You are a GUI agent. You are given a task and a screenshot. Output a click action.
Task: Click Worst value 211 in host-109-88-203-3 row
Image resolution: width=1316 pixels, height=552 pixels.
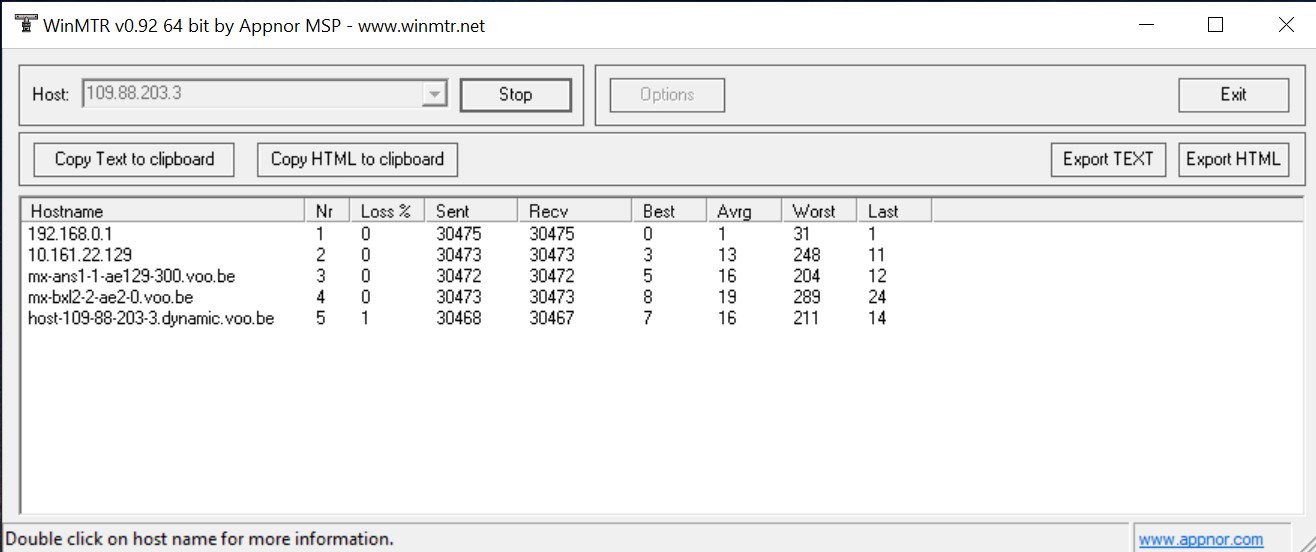[x=805, y=318]
